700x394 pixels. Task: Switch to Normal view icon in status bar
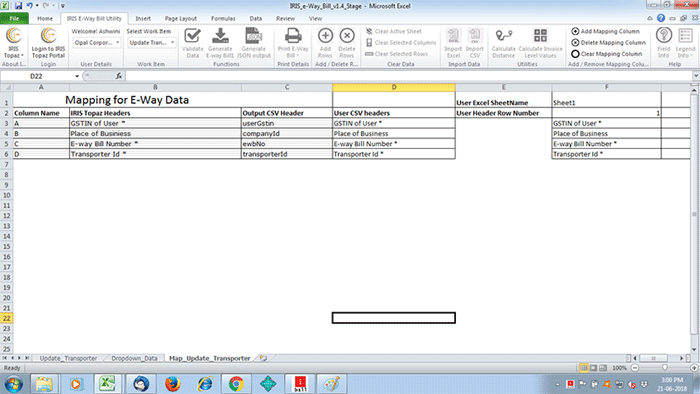[x=583, y=368]
